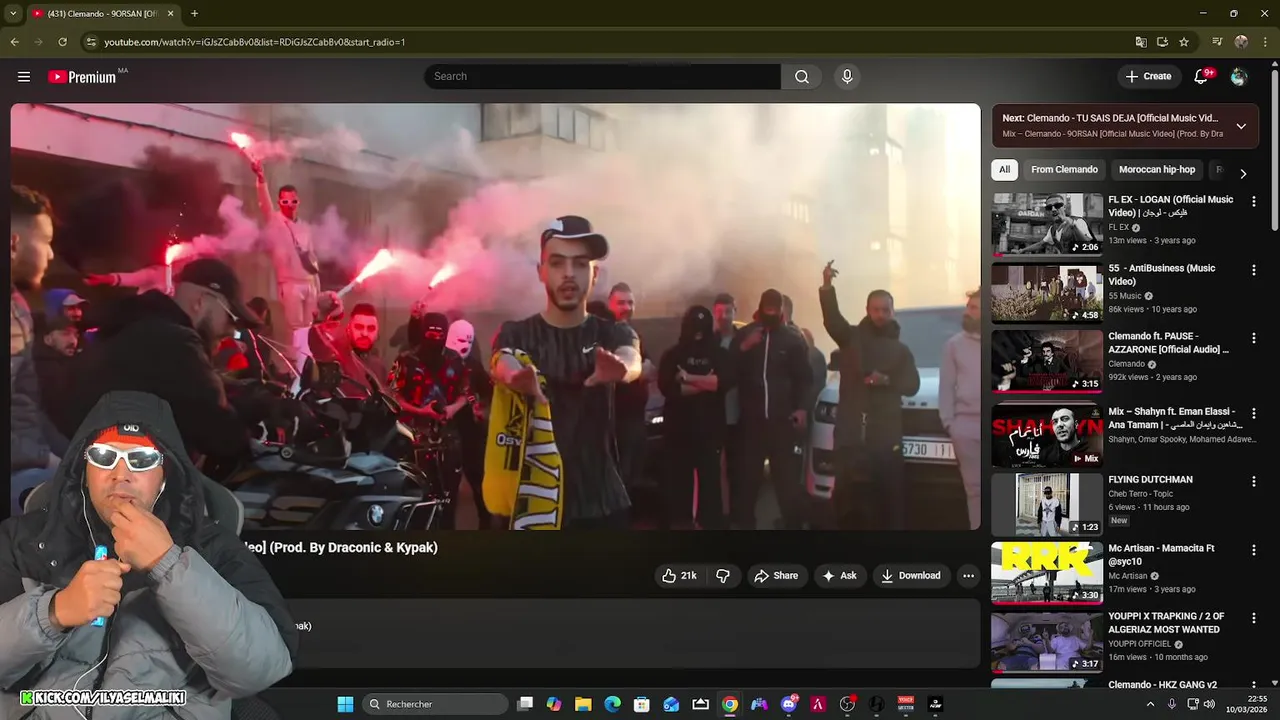Image resolution: width=1280 pixels, height=720 pixels.
Task: Open options for AZZARONE video
Action: pyautogui.click(x=1254, y=339)
